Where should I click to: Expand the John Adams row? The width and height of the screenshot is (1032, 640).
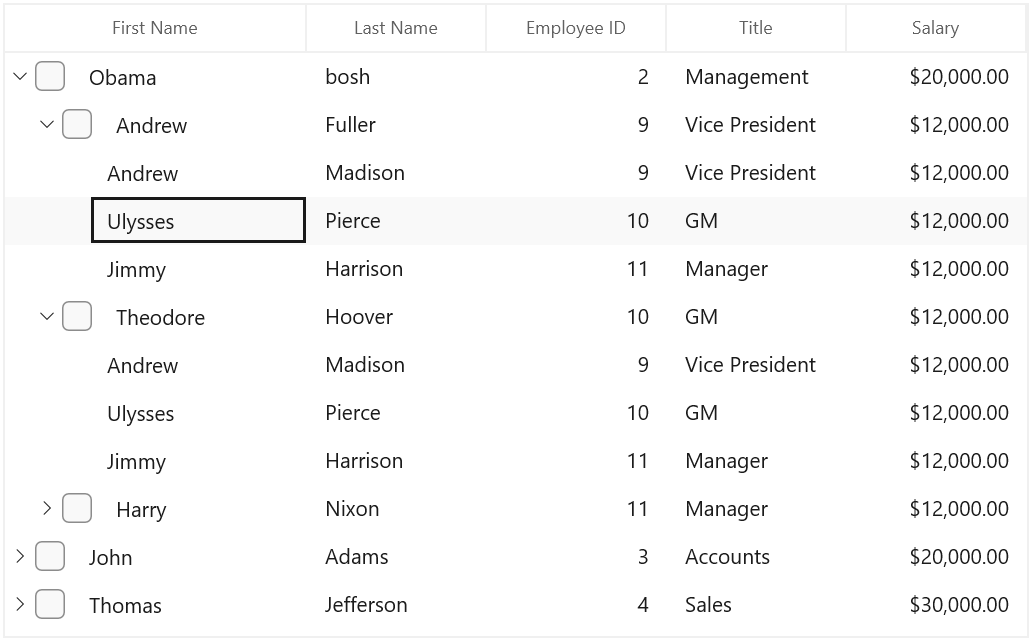click(20, 556)
